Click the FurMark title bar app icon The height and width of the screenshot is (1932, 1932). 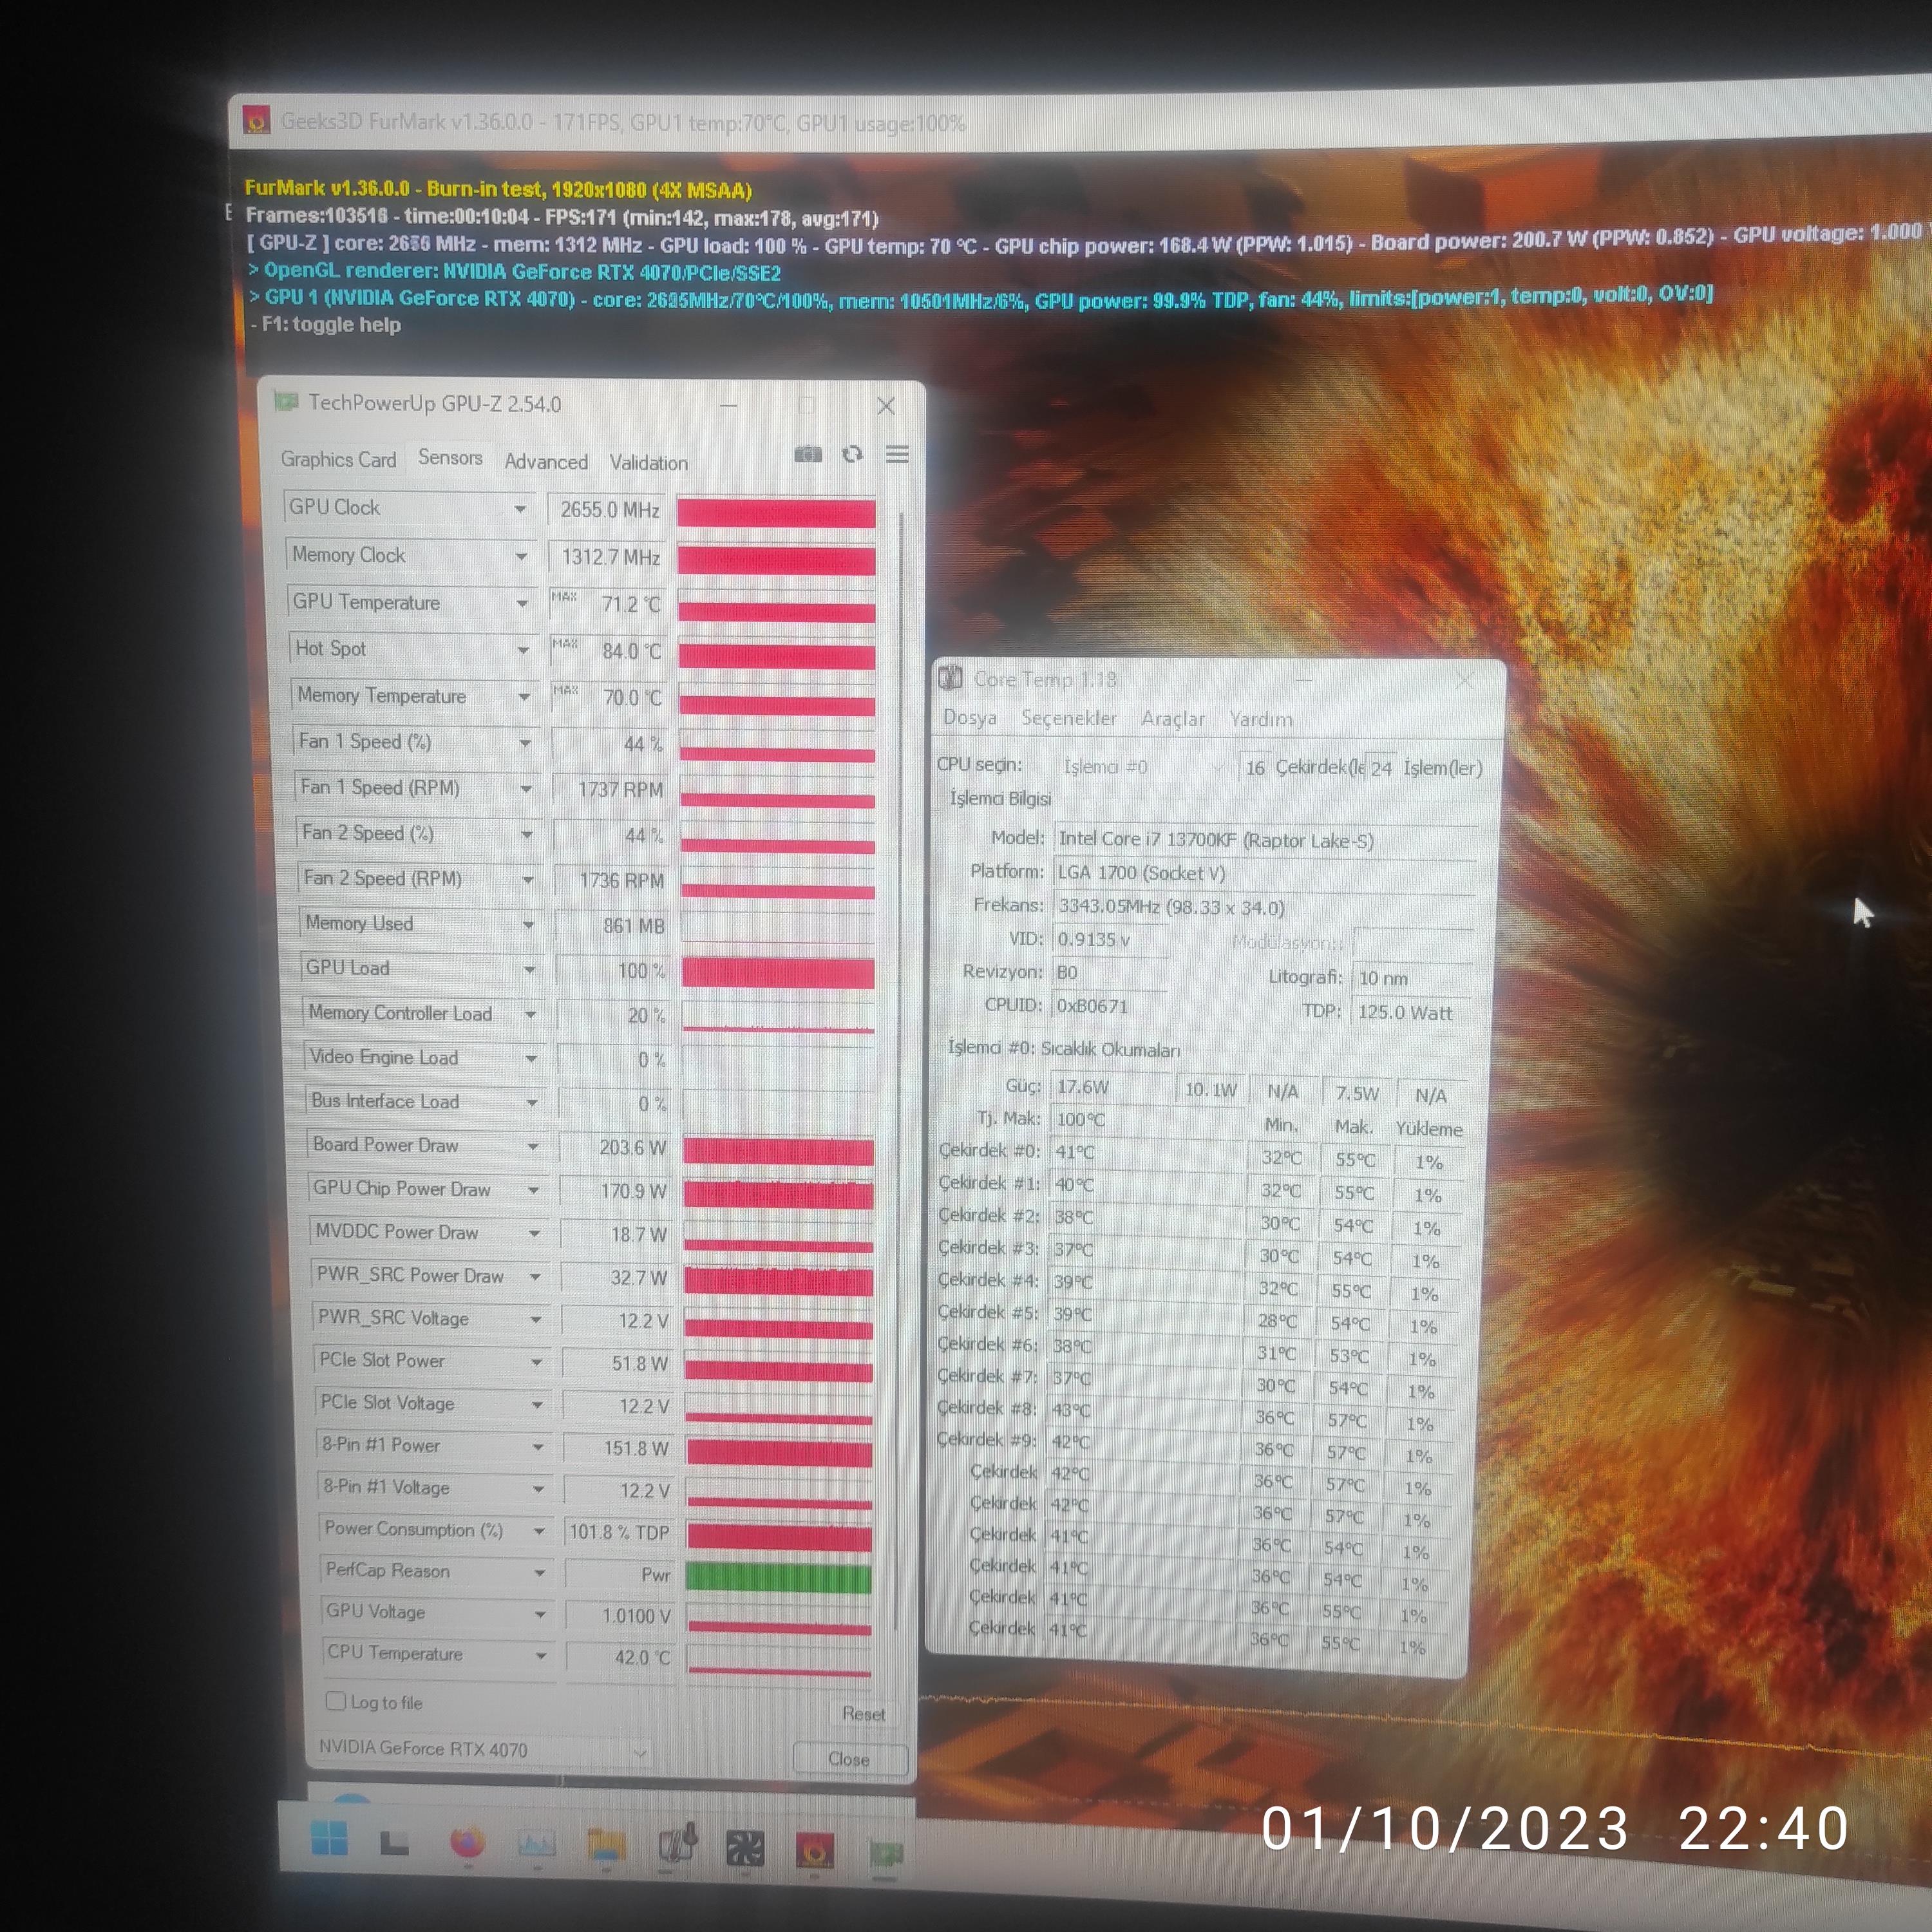pyautogui.click(x=256, y=122)
